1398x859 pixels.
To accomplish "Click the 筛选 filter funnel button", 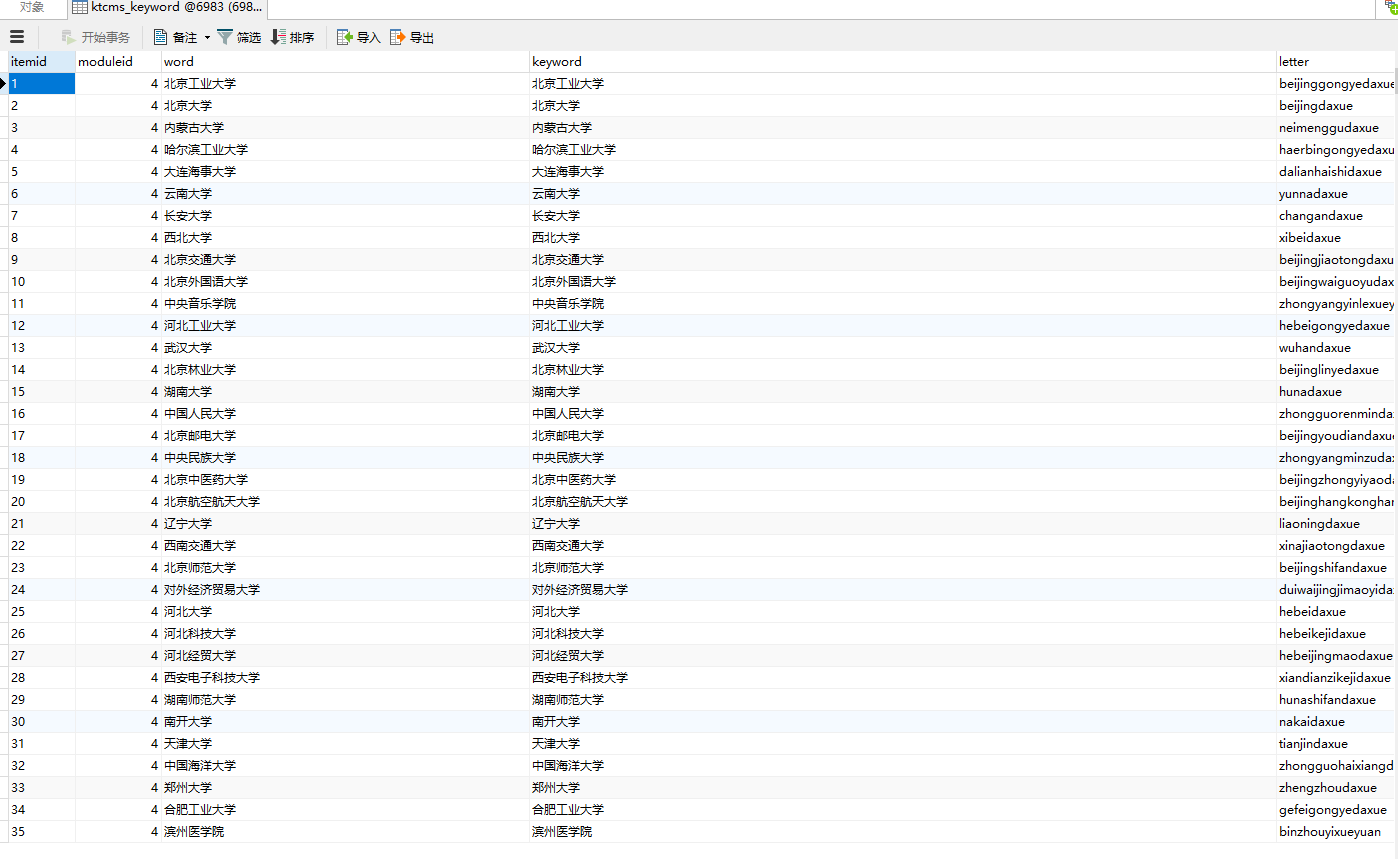I will point(239,37).
